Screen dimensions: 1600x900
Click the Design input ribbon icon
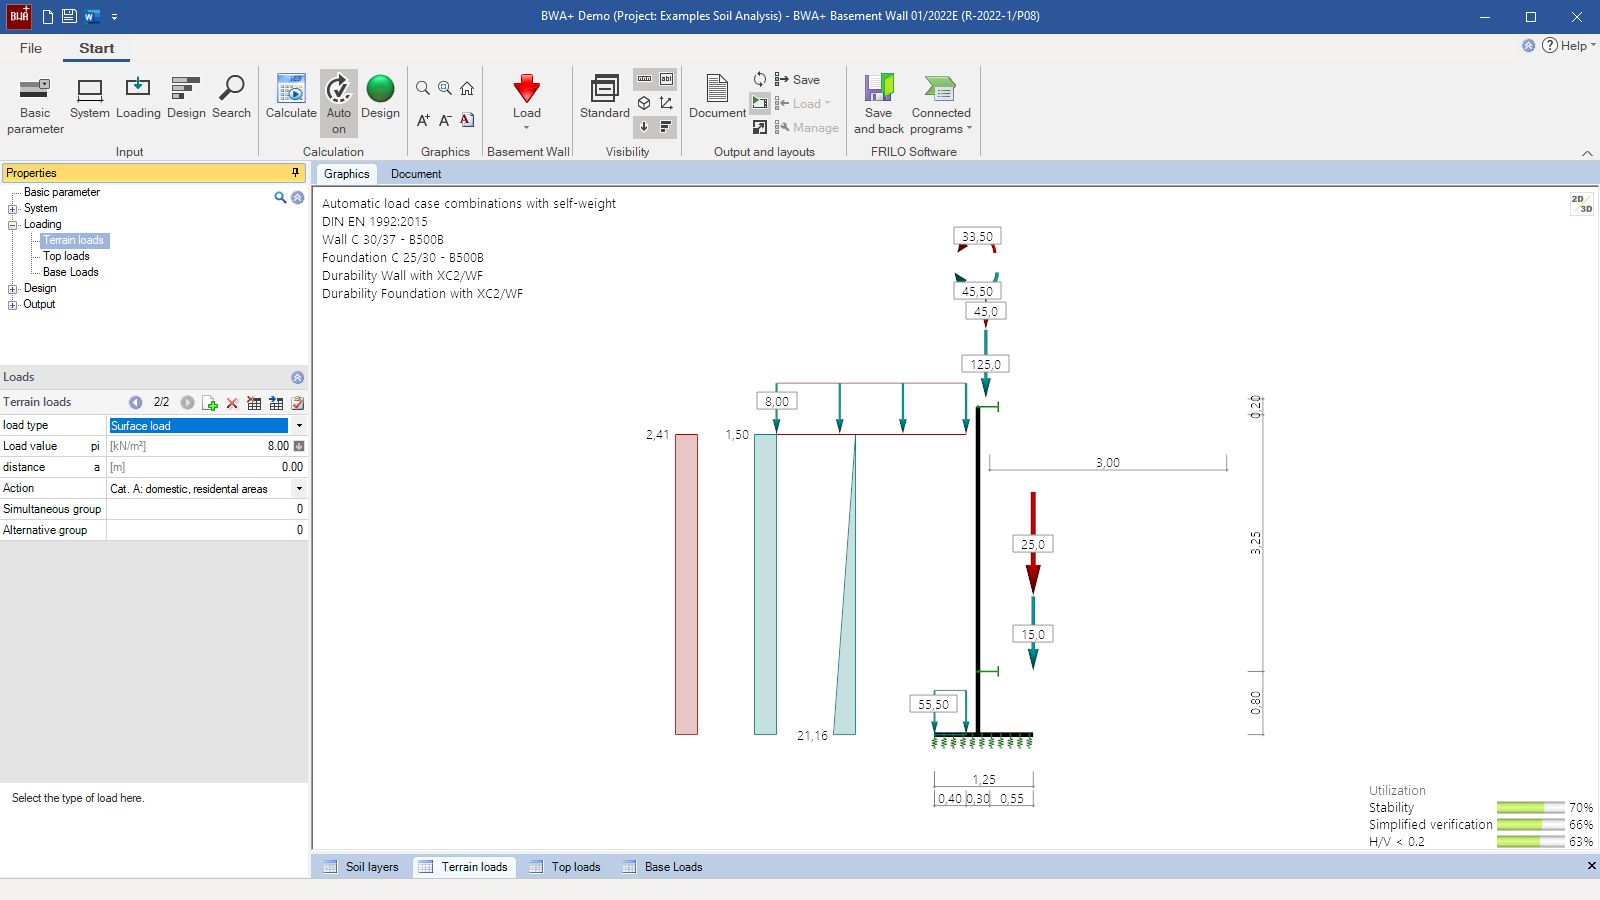coord(186,98)
